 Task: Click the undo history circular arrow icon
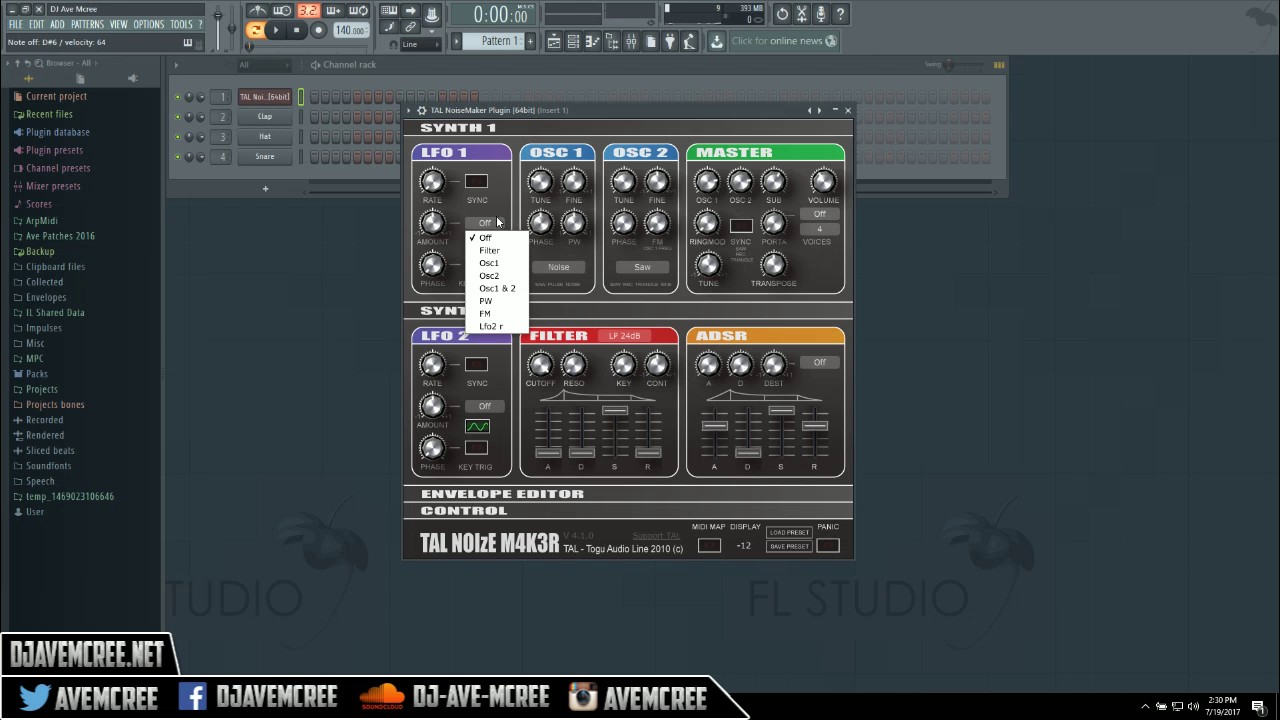pos(783,14)
